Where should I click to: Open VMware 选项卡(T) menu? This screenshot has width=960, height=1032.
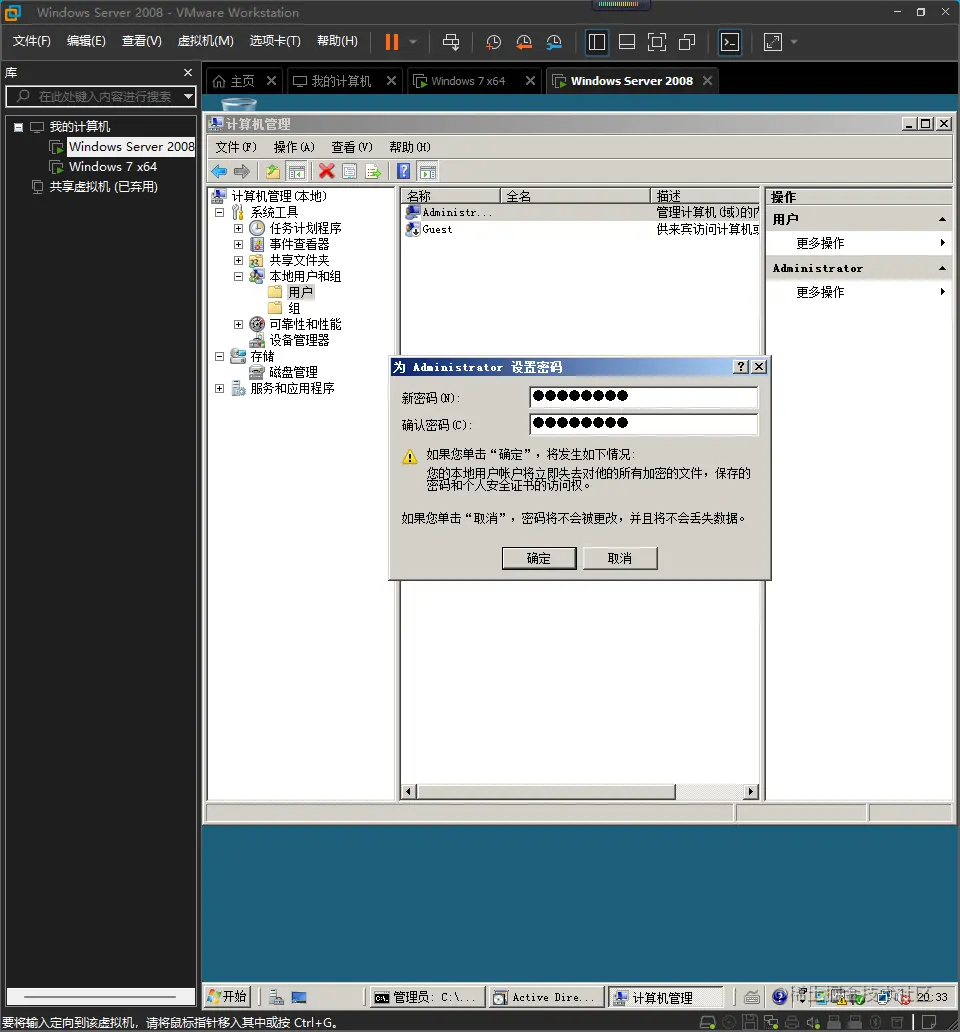[x=275, y=41]
